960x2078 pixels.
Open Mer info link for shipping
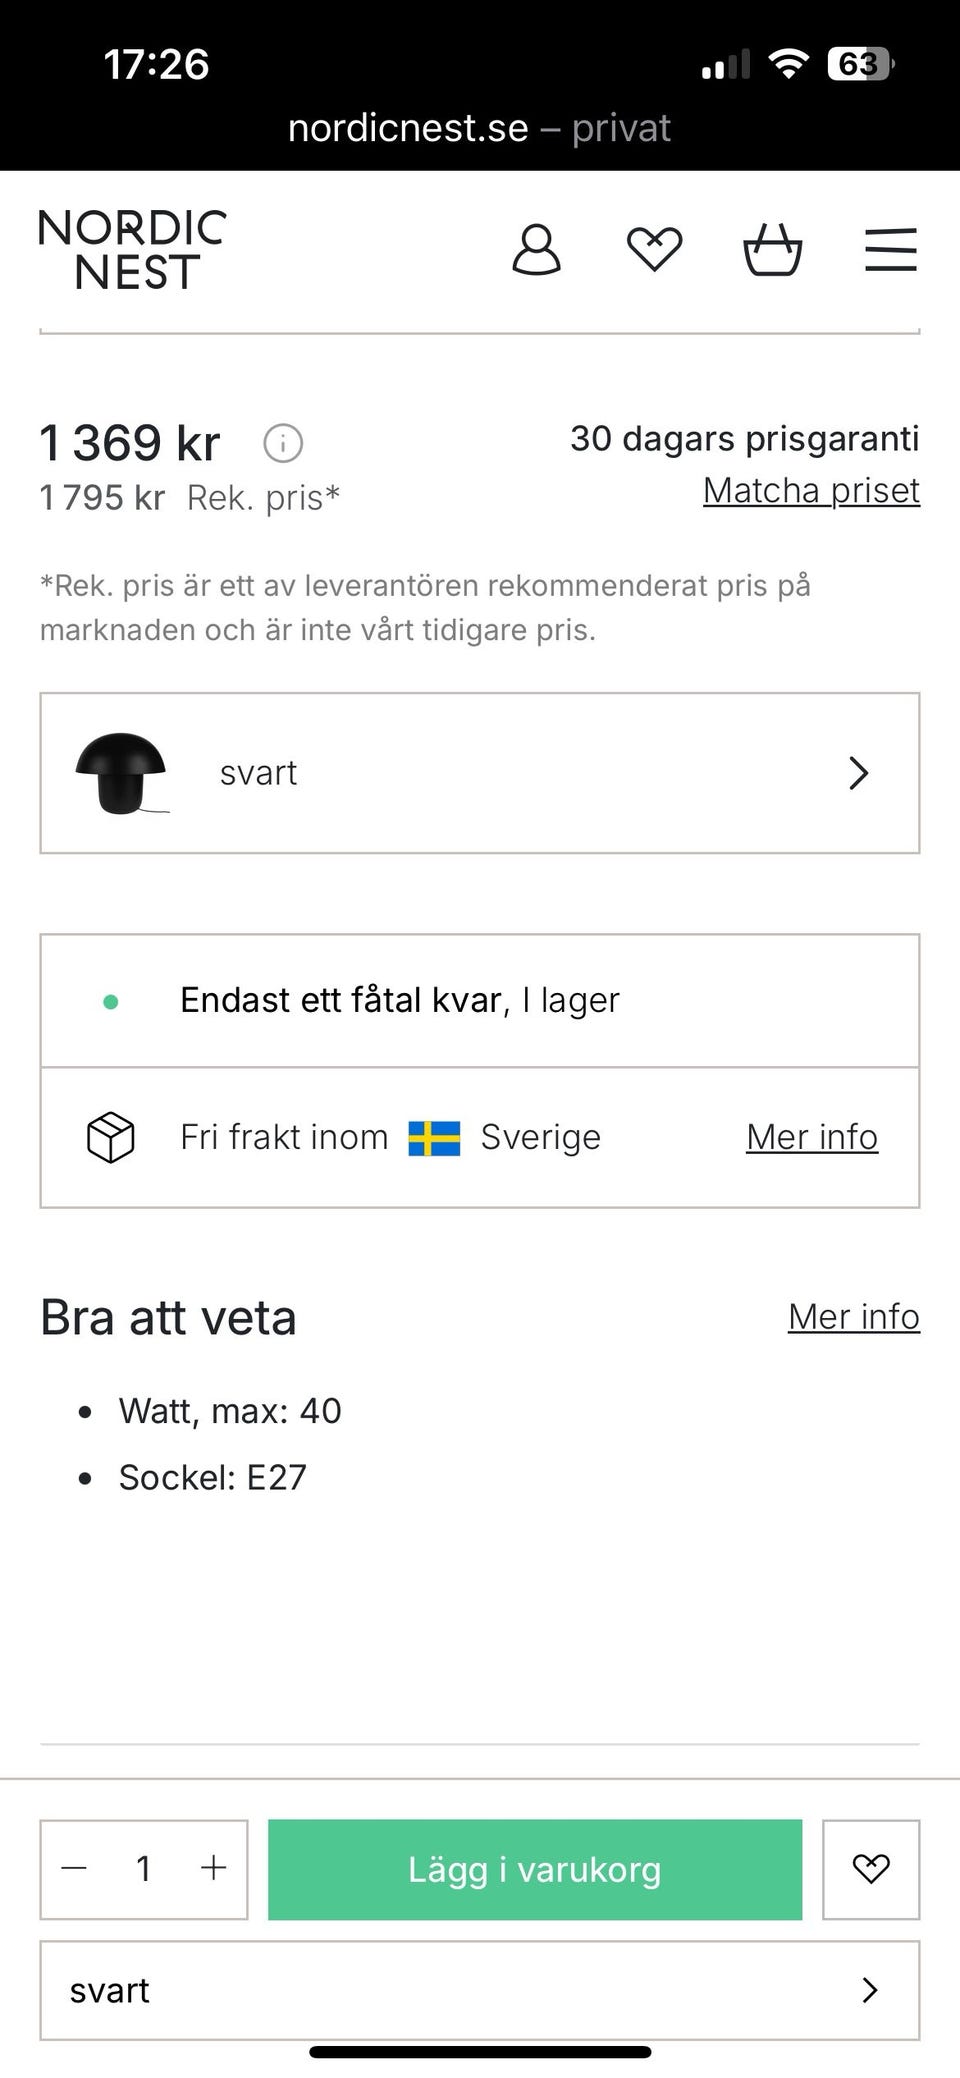811,1137
